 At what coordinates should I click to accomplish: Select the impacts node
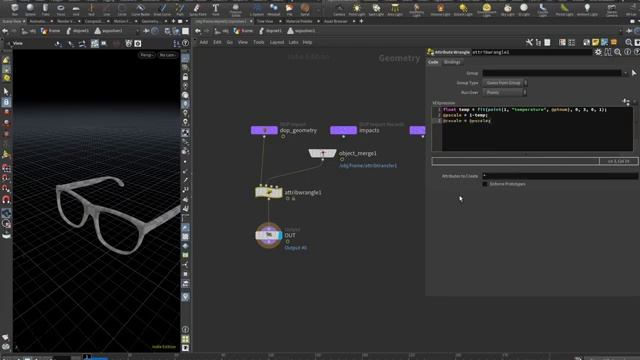(343, 130)
